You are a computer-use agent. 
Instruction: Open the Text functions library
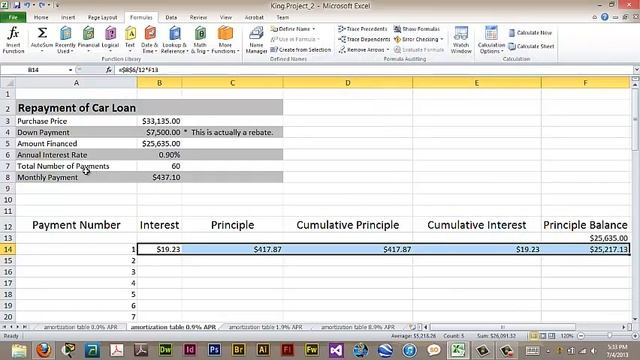pos(130,40)
